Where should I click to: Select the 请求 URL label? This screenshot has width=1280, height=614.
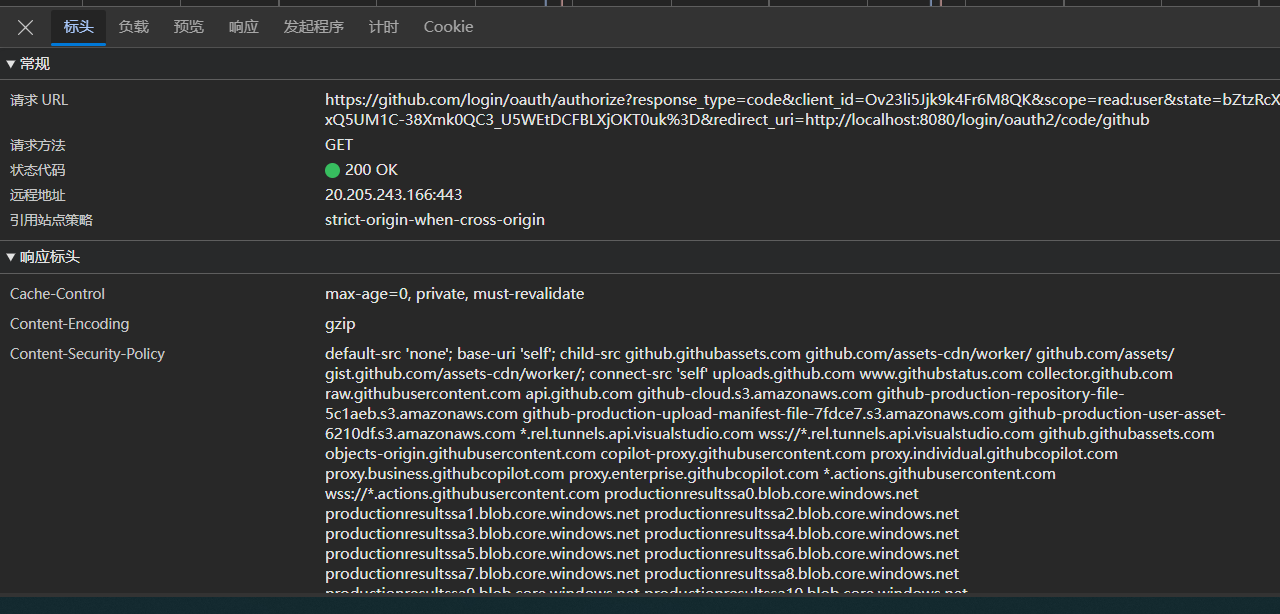39,100
